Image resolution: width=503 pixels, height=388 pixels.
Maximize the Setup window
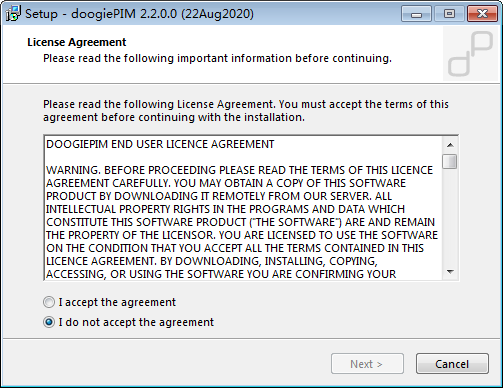pyautogui.click(x=449, y=14)
